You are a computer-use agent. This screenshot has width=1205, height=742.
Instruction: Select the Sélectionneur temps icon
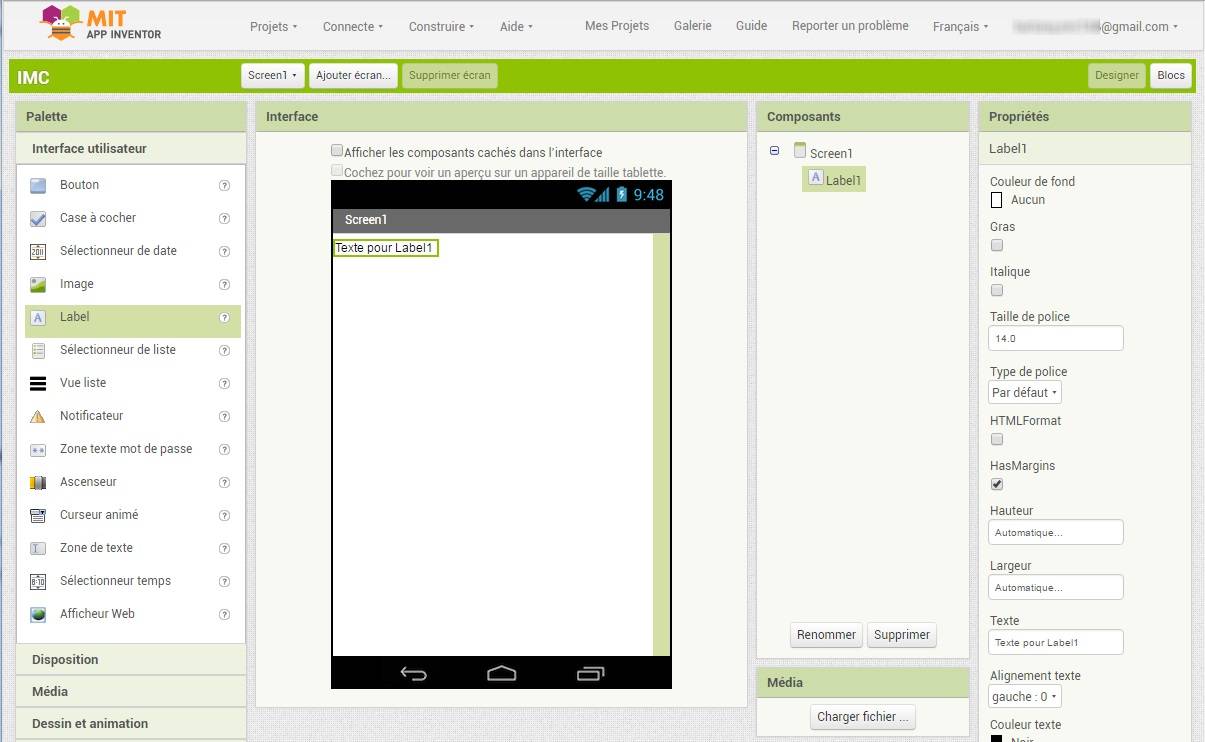[x=38, y=581]
